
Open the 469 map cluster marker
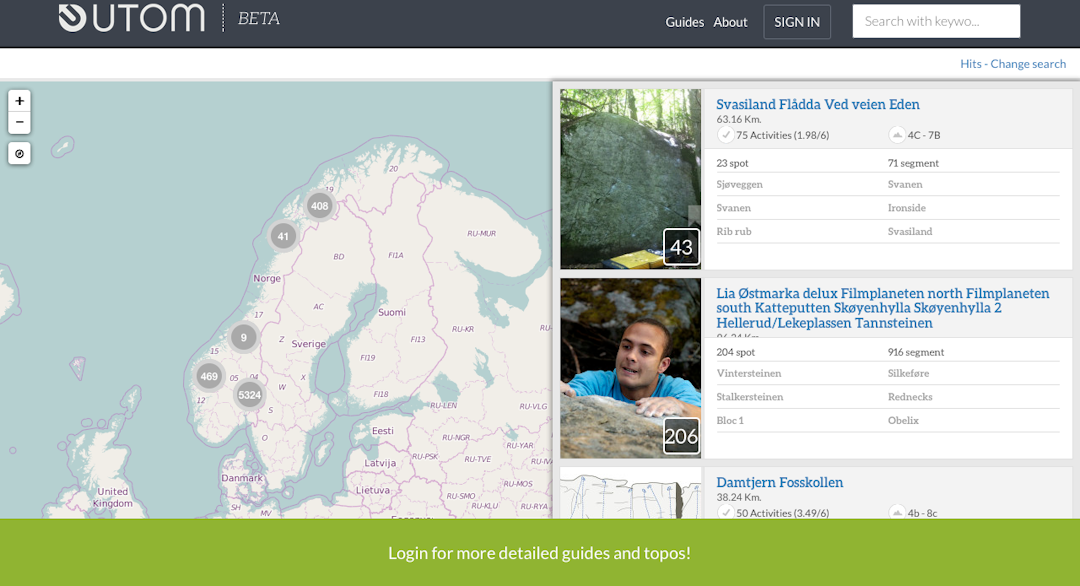[209, 376]
